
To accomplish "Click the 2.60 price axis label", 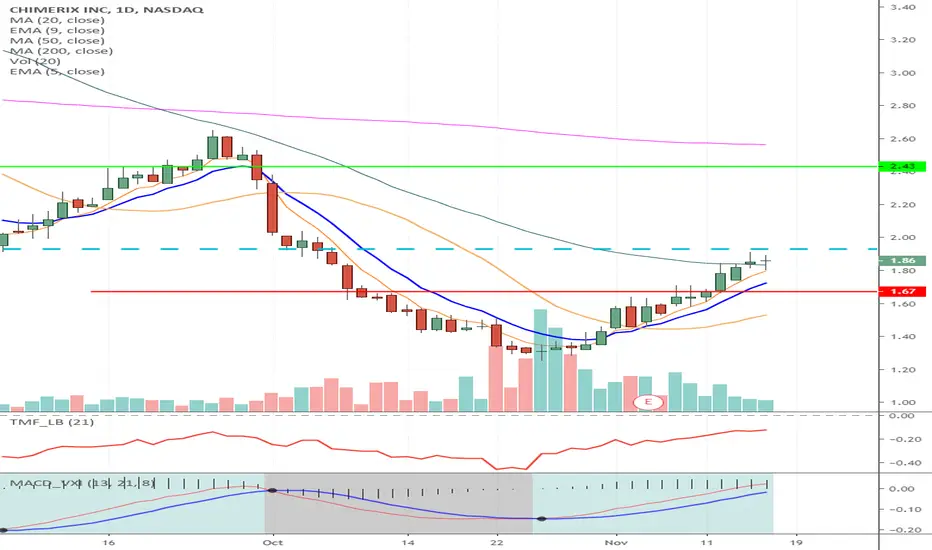I will [x=902, y=139].
